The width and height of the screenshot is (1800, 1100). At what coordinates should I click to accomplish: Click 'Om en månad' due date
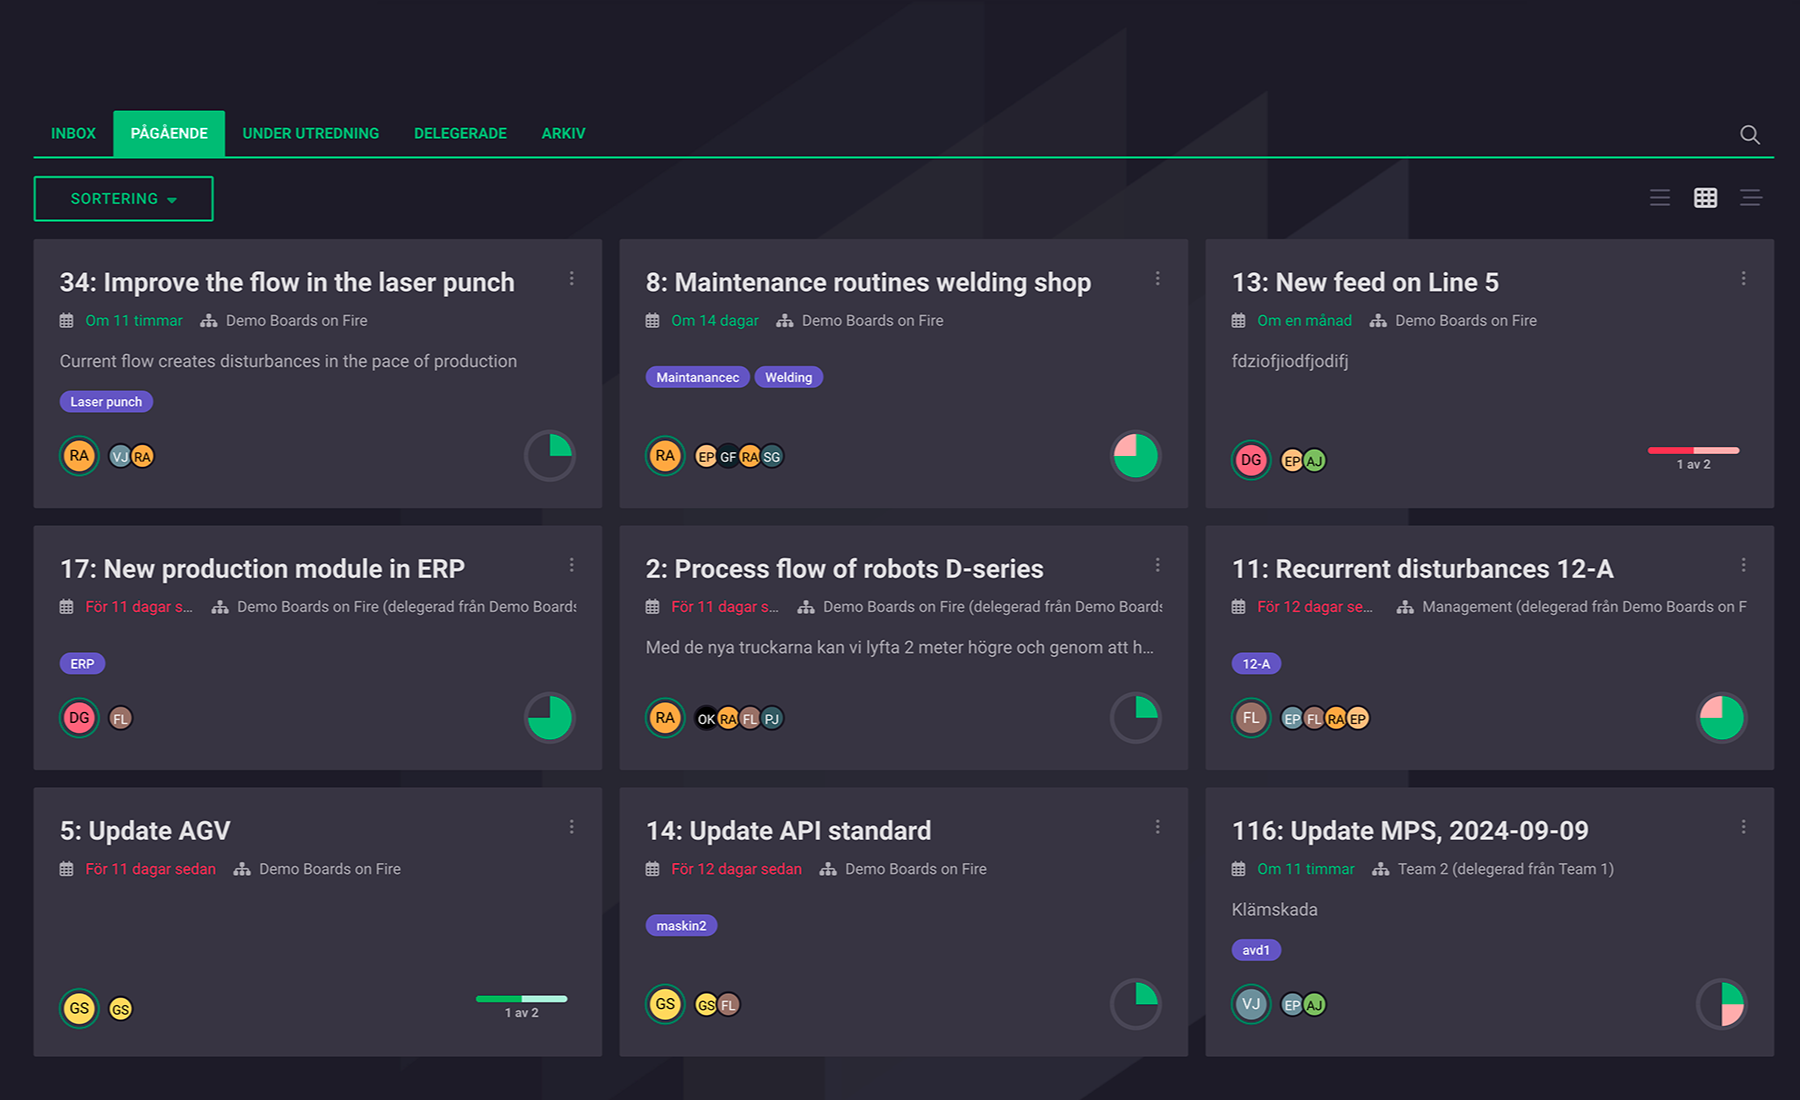click(x=1304, y=321)
